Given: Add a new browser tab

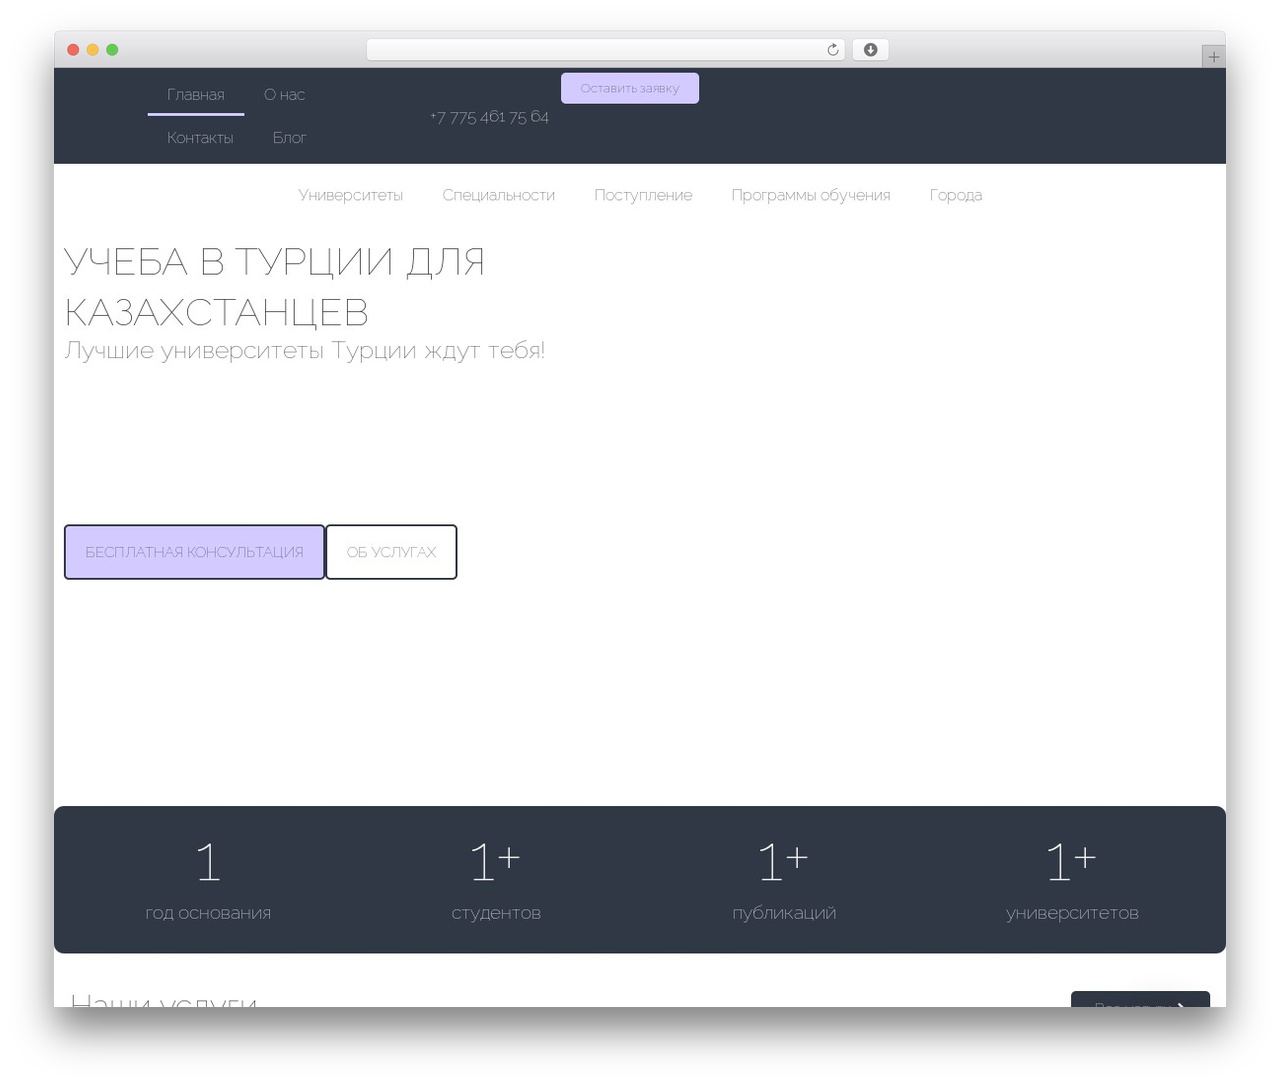Looking at the screenshot, I should tap(1213, 57).
